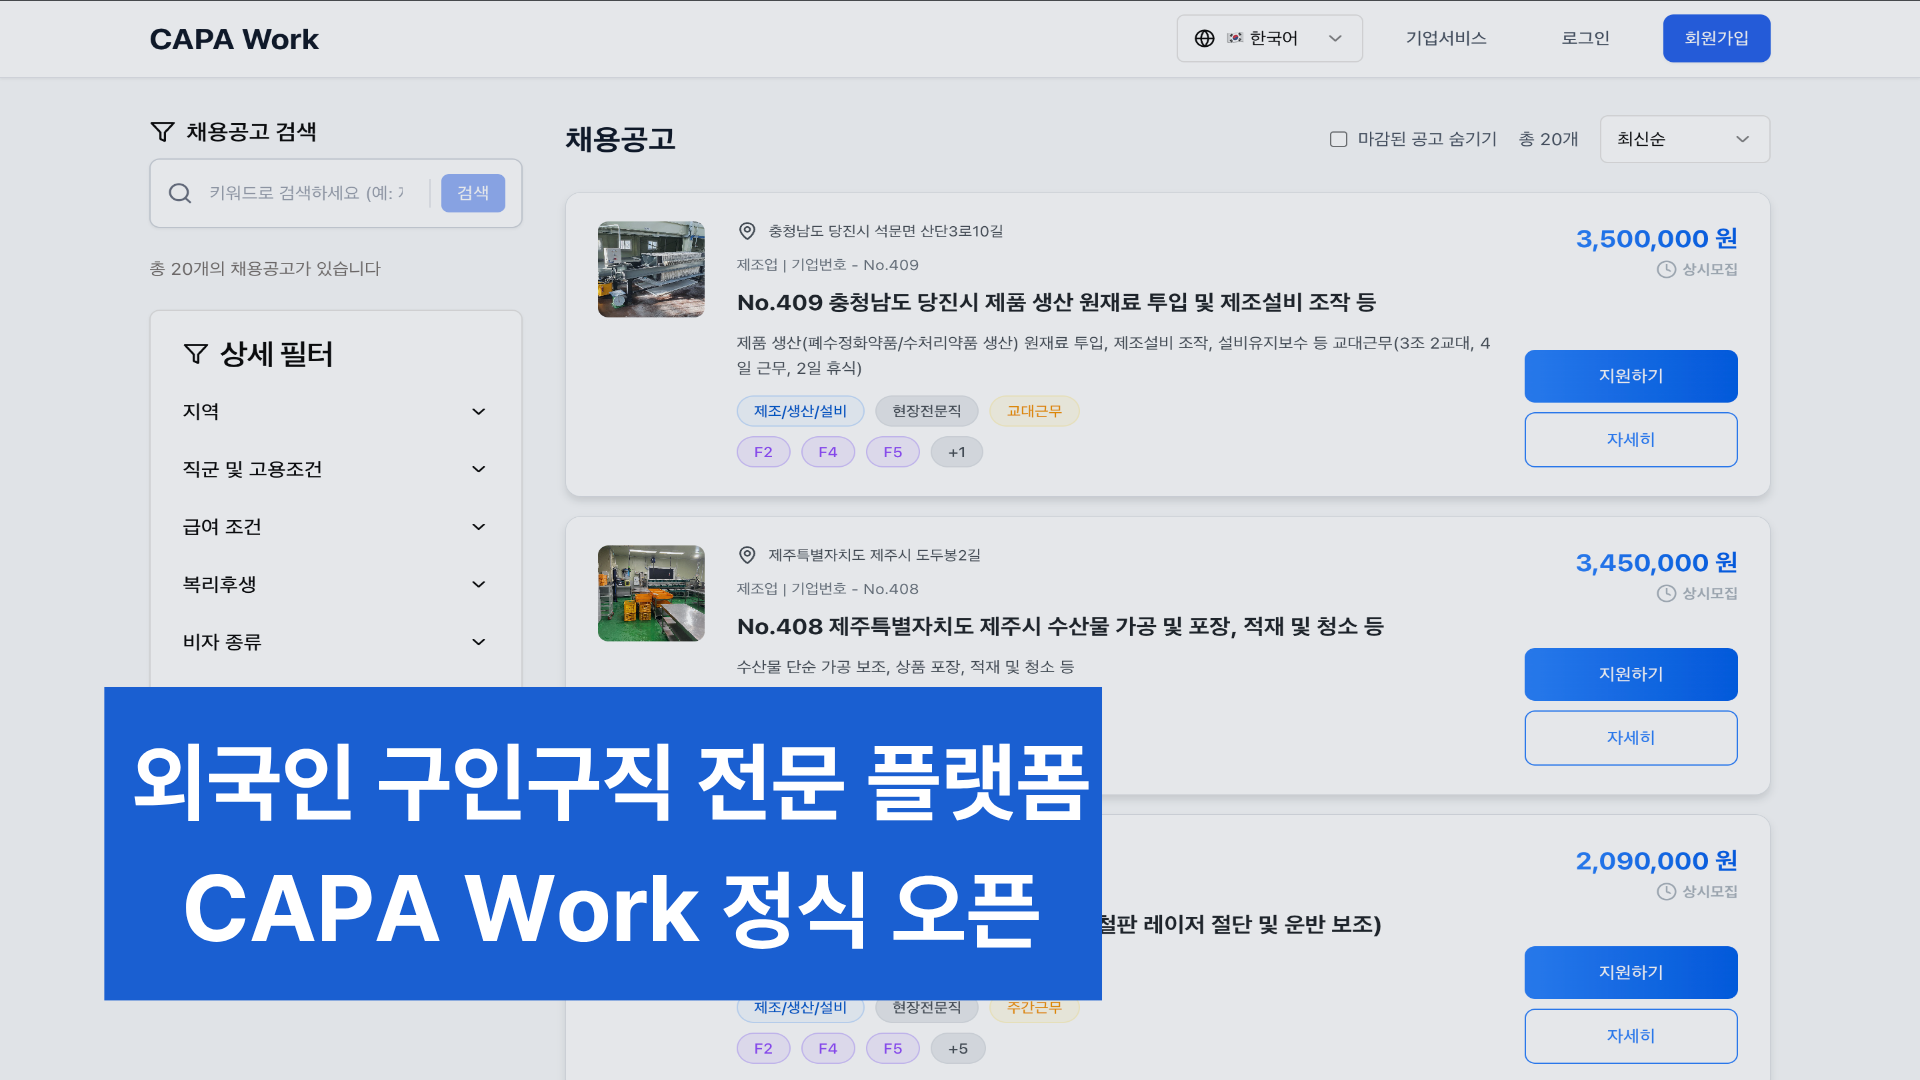This screenshot has width=1920, height=1080.
Task: Click into the keyword search input field
Action: (x=306, y=193)
